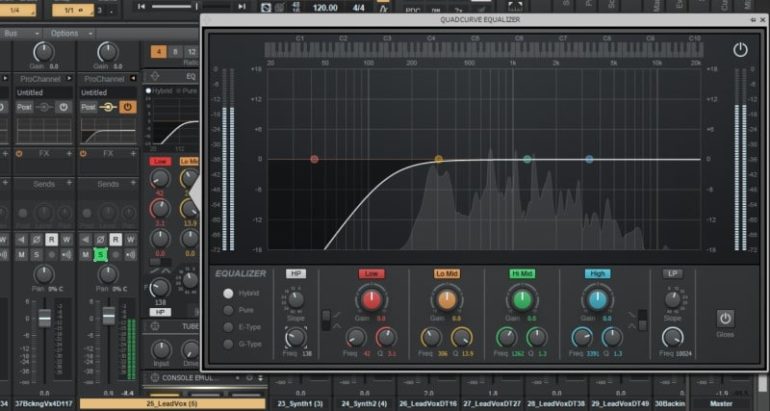770x411 pixels.
Task: Select the G-Type equalizer mode
Action: point(228,344)
